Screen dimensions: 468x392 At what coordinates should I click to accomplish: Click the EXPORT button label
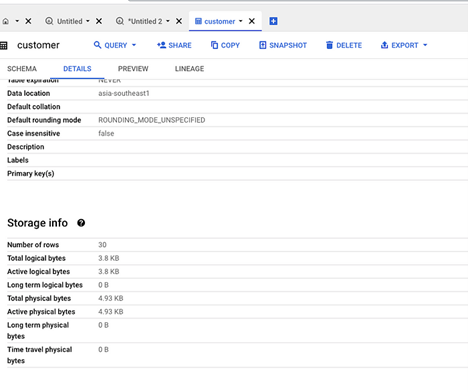click(x=405, y=45)
